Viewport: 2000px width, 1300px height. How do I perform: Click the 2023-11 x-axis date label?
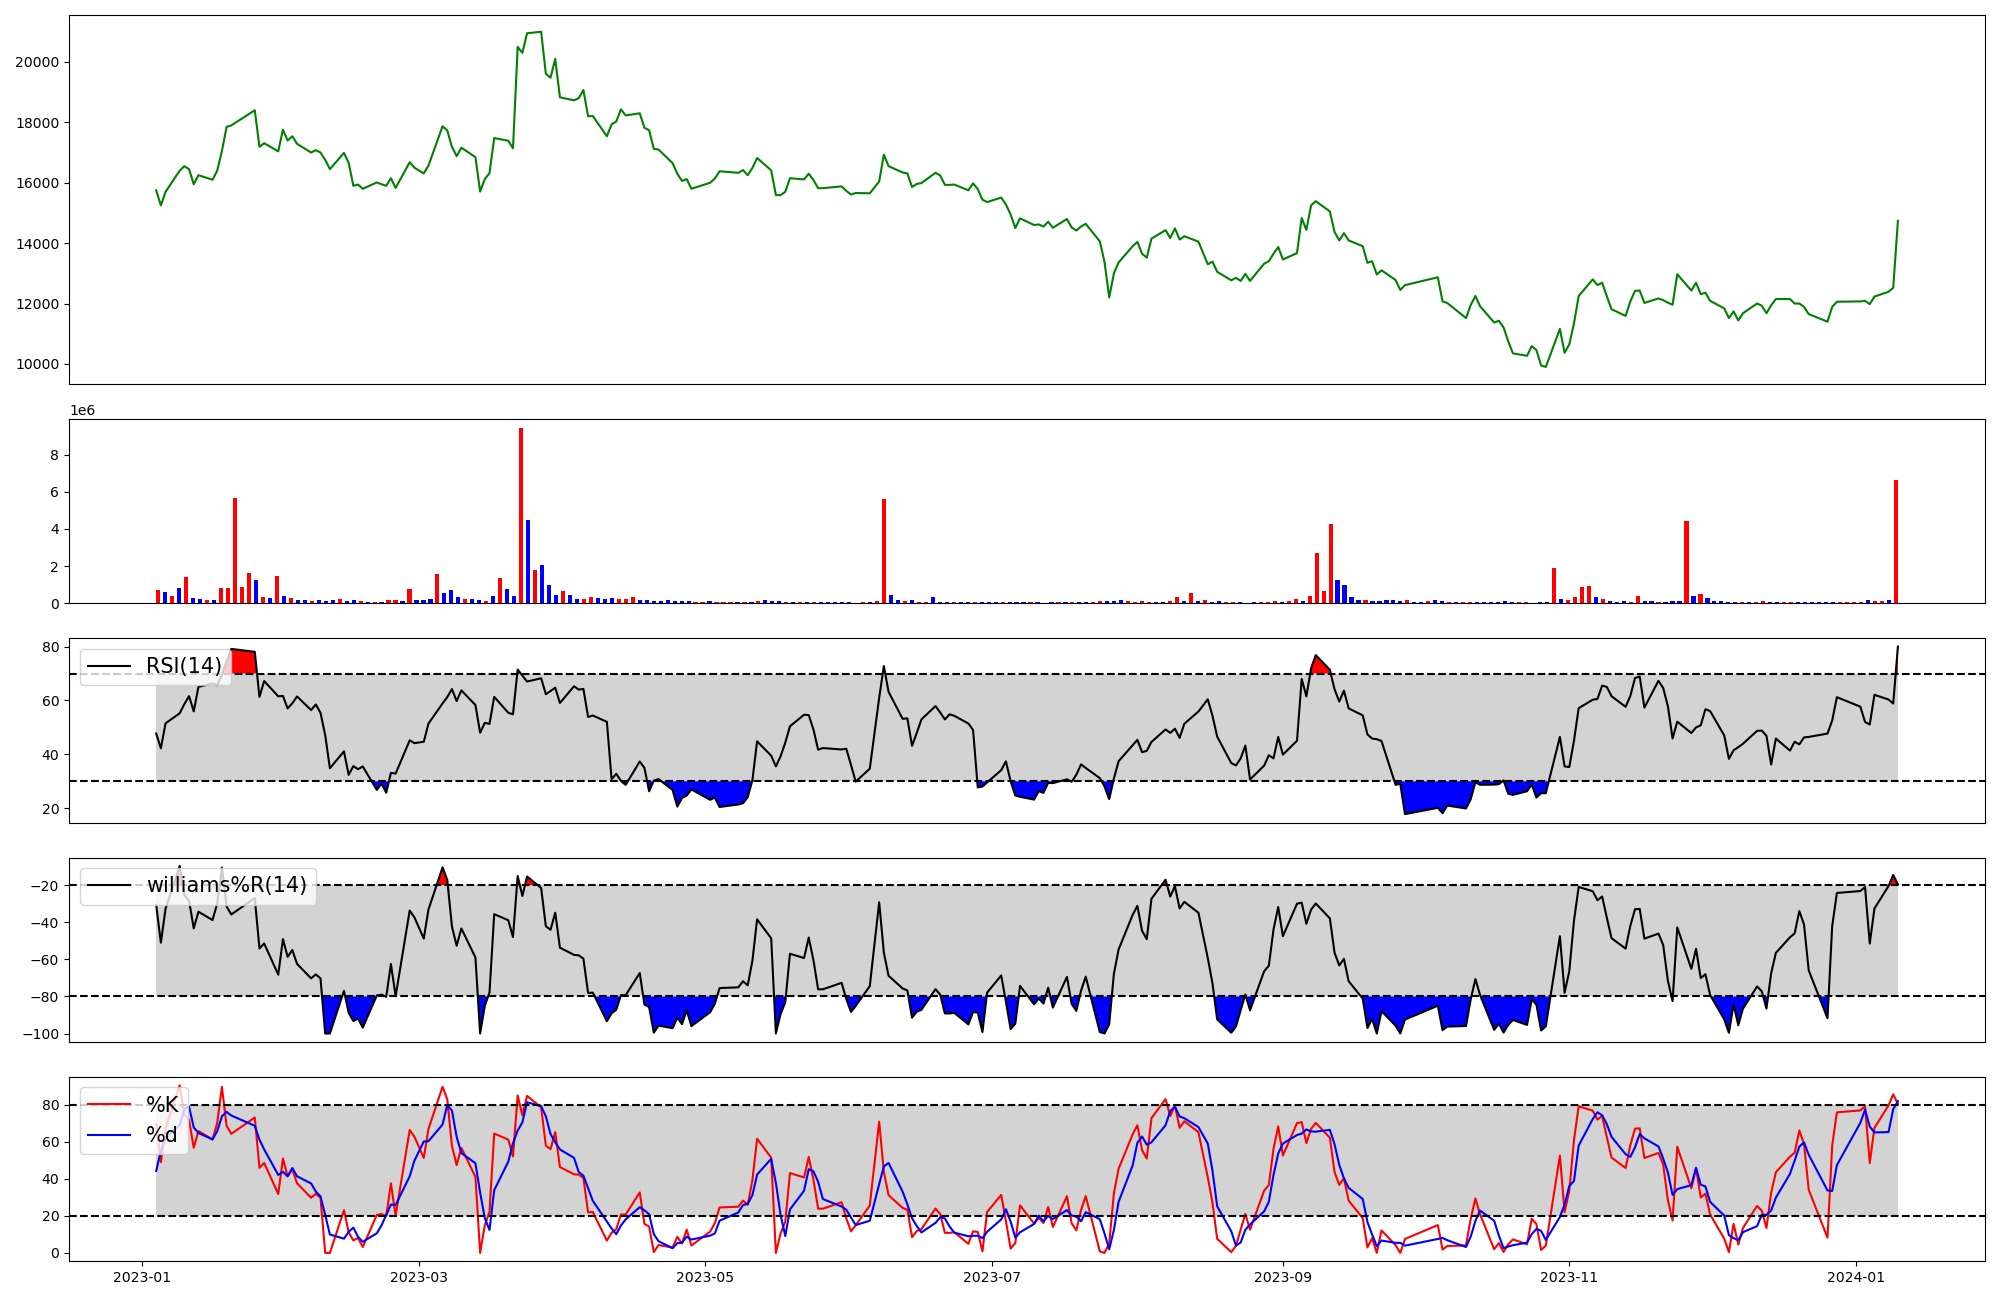(1569, 1277)
